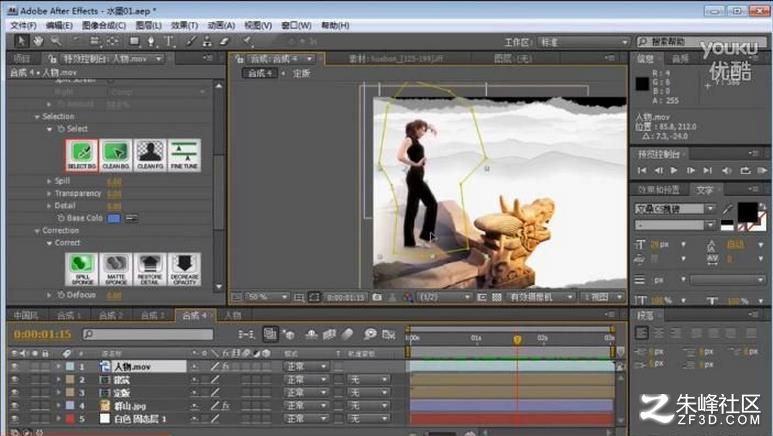Toggle mask visibility in the viewer footer
This screenshot has width=773, height=436.
[314, 297]
